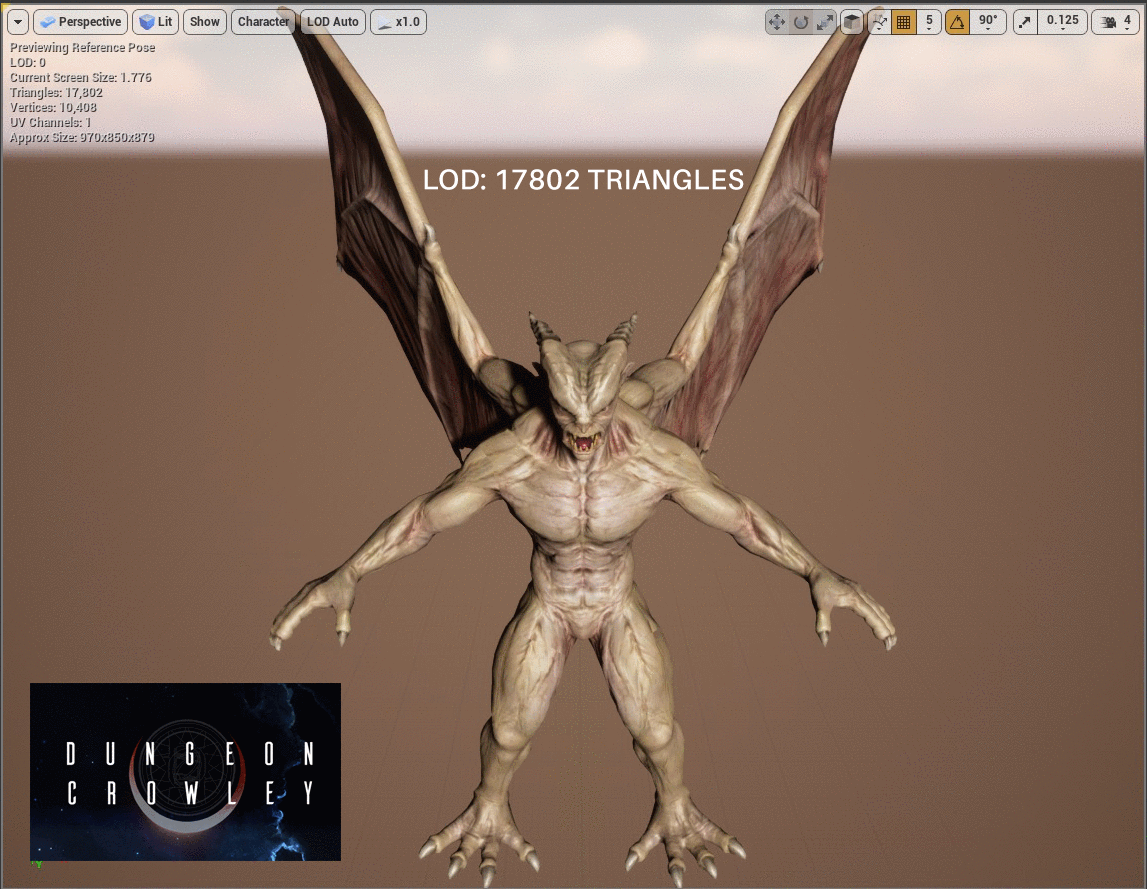This screenshot has width=1147, height=889.
Task: Select the translate (move) transform tool
Action: (777, 22)
